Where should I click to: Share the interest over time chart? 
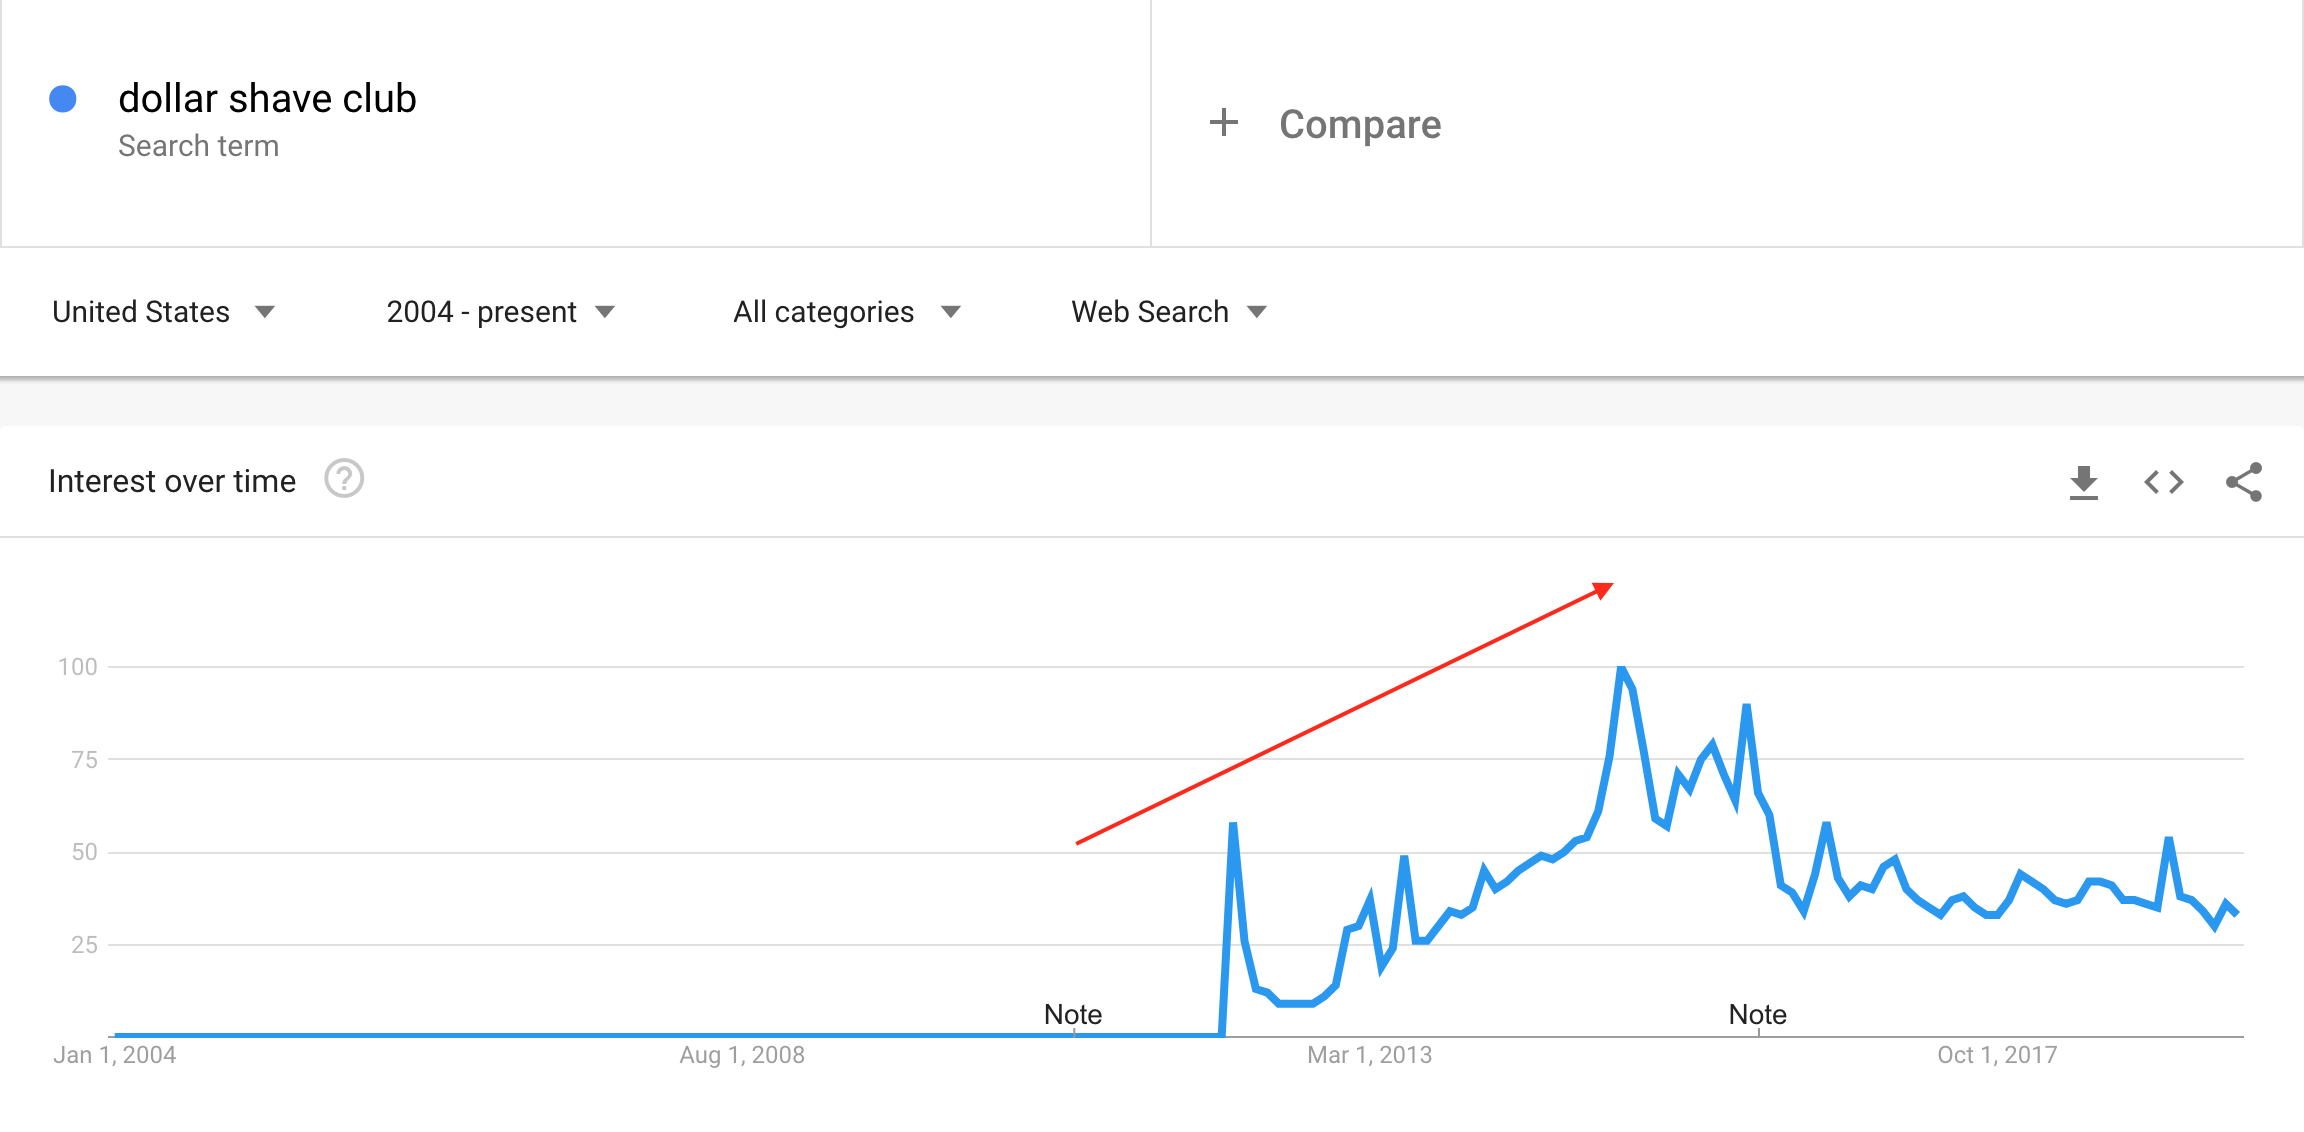(2244, 482)
